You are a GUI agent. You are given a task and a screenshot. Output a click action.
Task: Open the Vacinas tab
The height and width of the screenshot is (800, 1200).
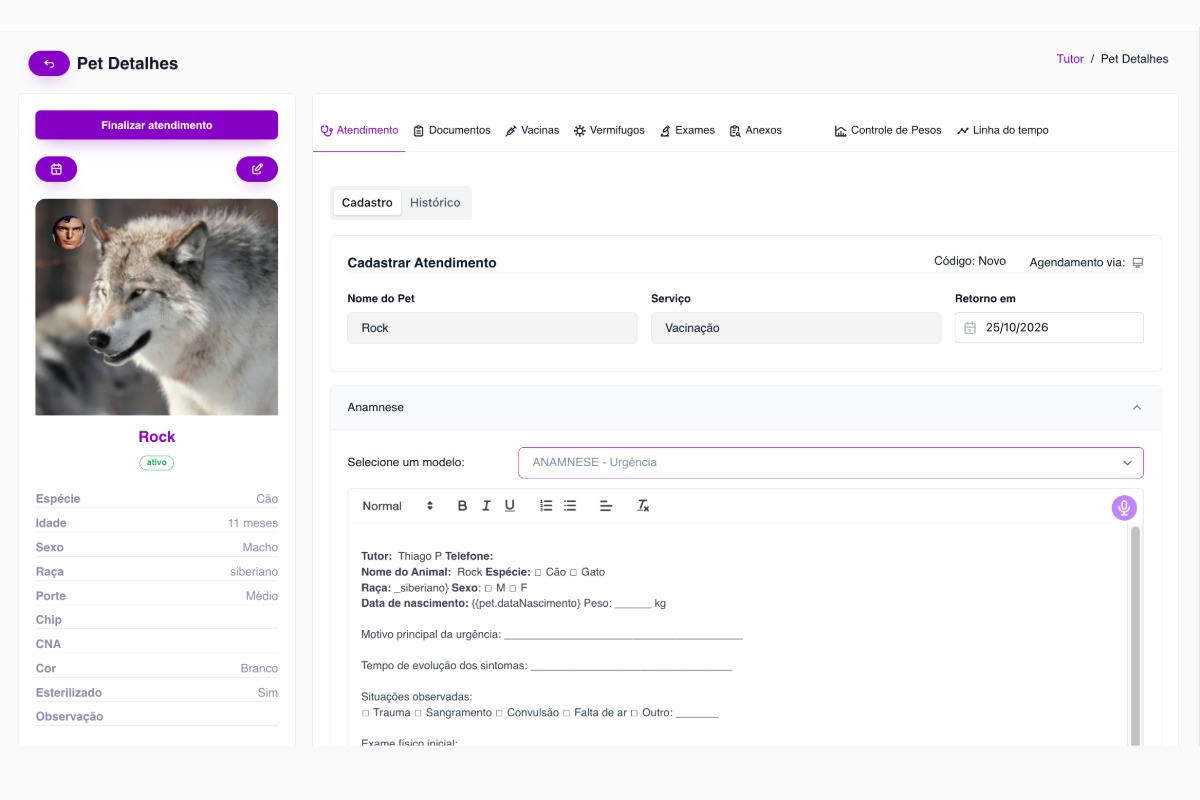[536, 130]
